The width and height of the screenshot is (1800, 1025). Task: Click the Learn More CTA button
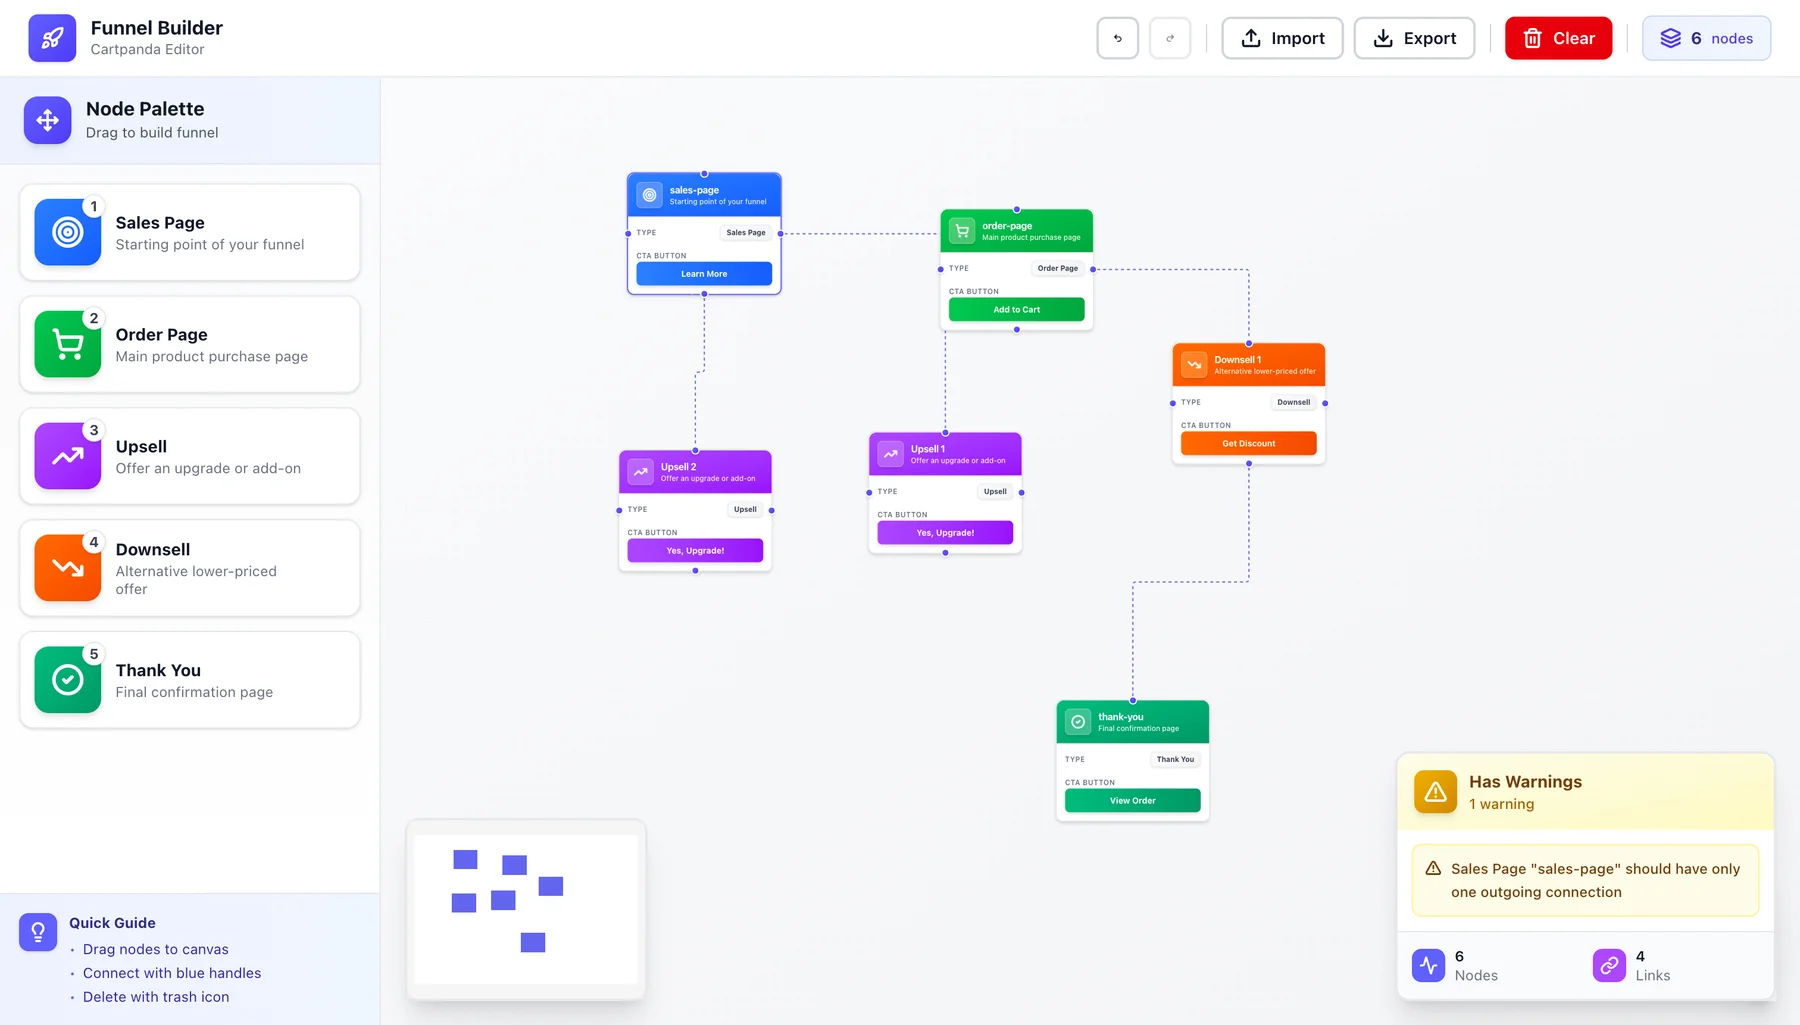point(704,274)
